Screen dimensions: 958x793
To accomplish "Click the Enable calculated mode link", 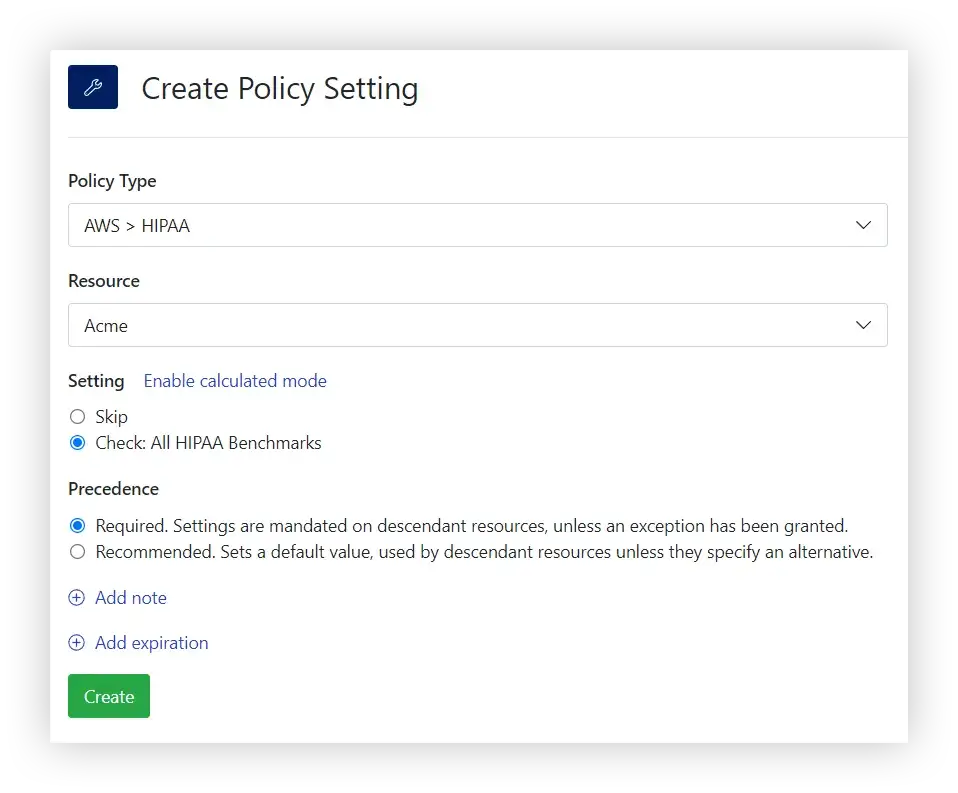I will (x=235, y=381).
